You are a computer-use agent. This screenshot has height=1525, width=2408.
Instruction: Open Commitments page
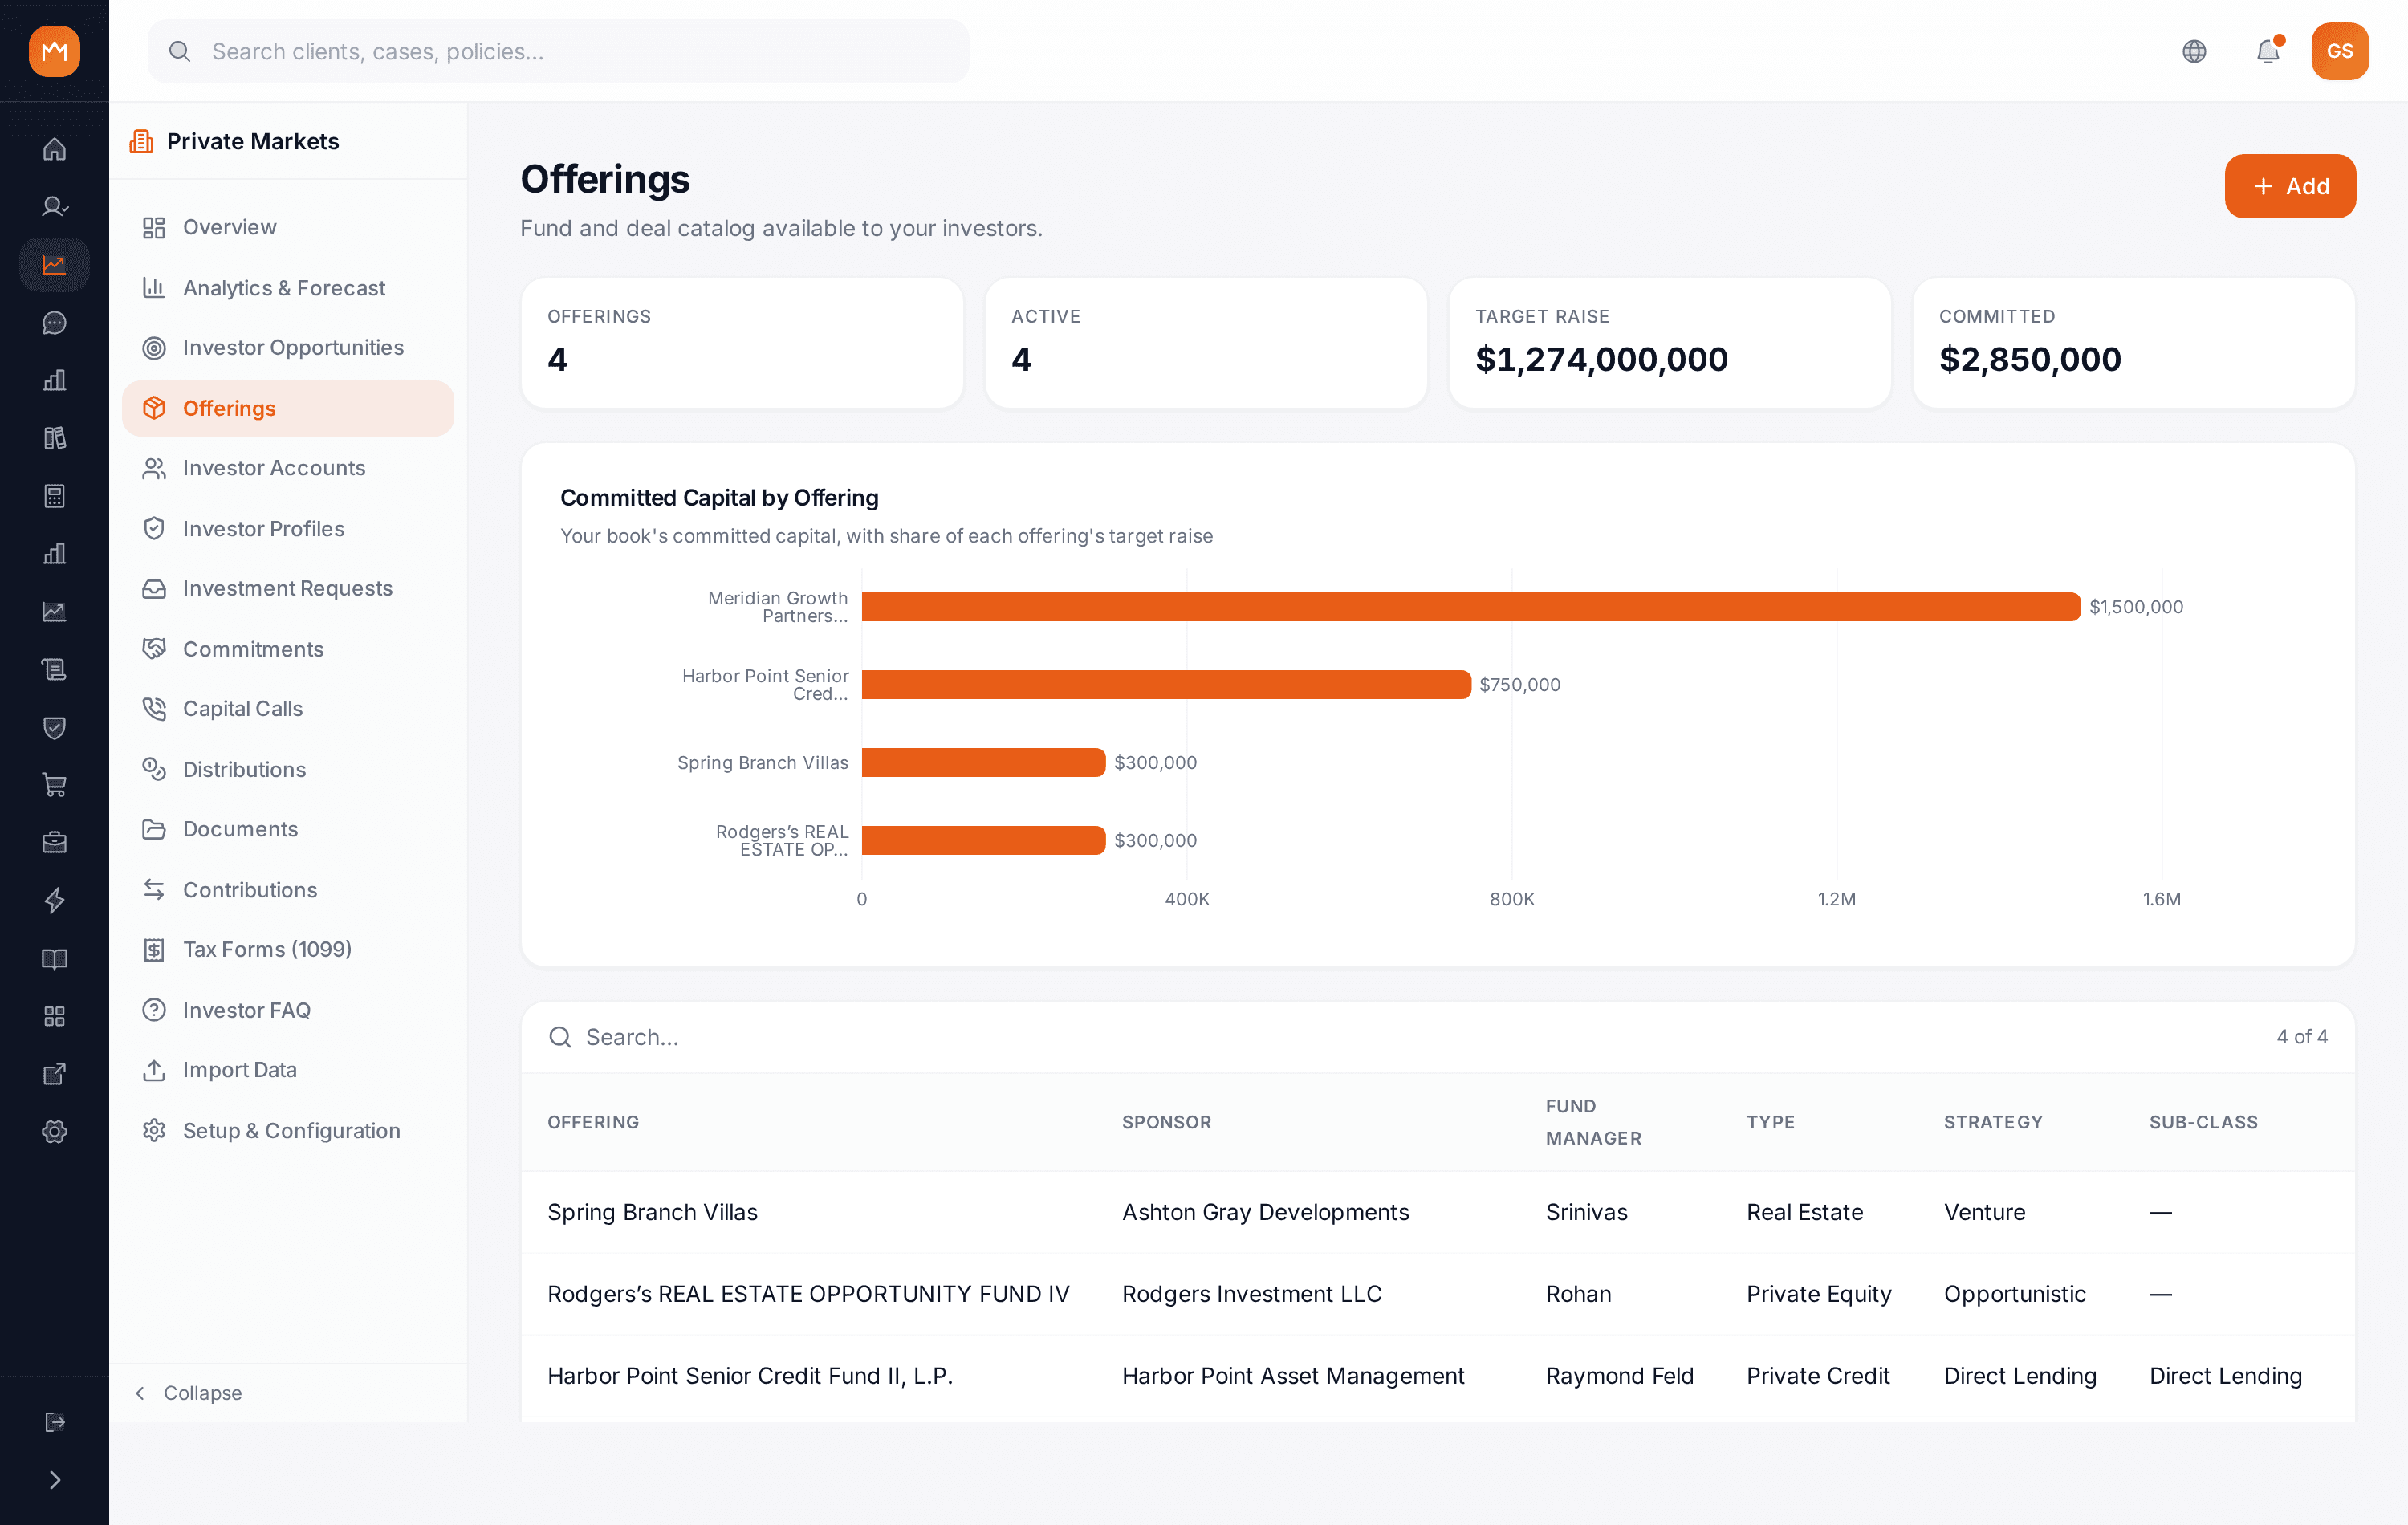coord(288,649)
